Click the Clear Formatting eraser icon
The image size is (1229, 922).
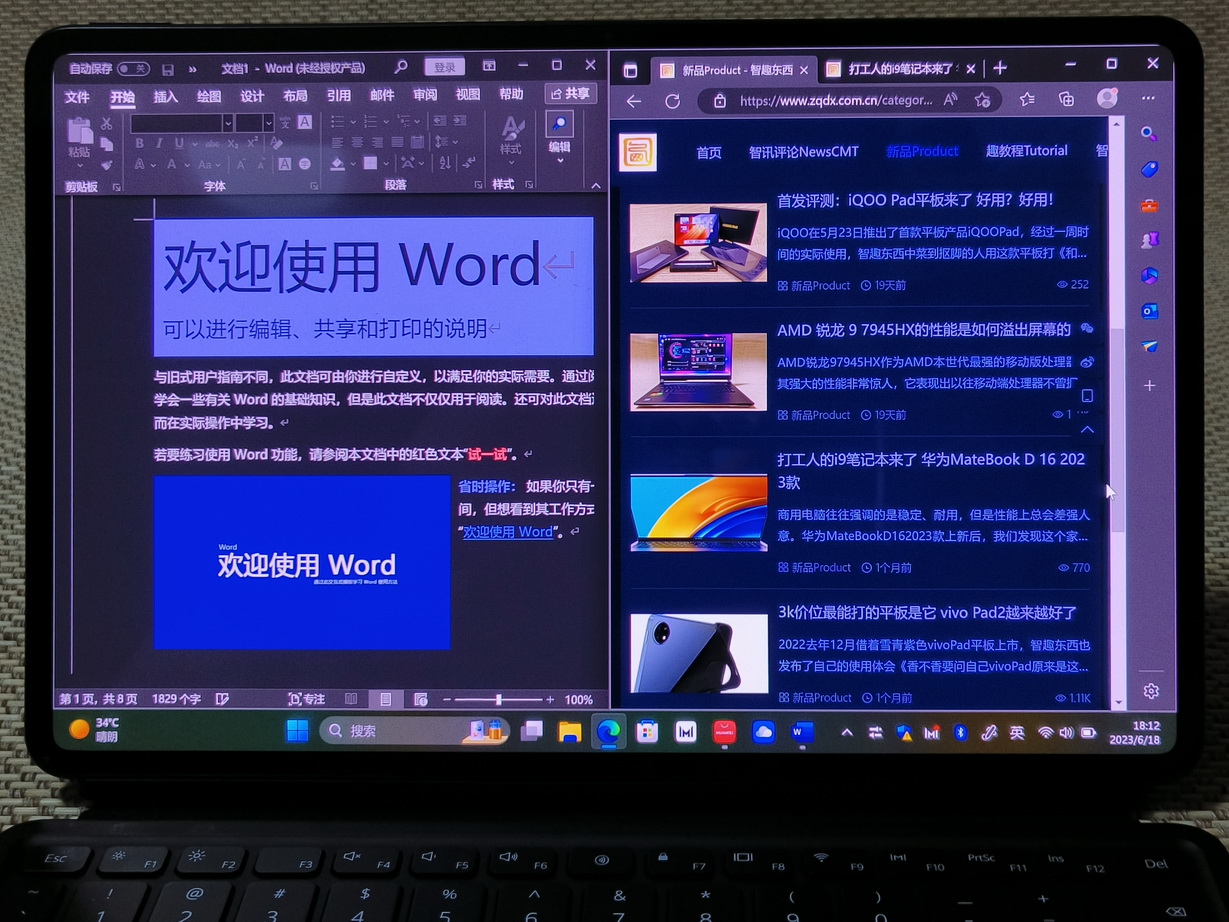(277, 144)
